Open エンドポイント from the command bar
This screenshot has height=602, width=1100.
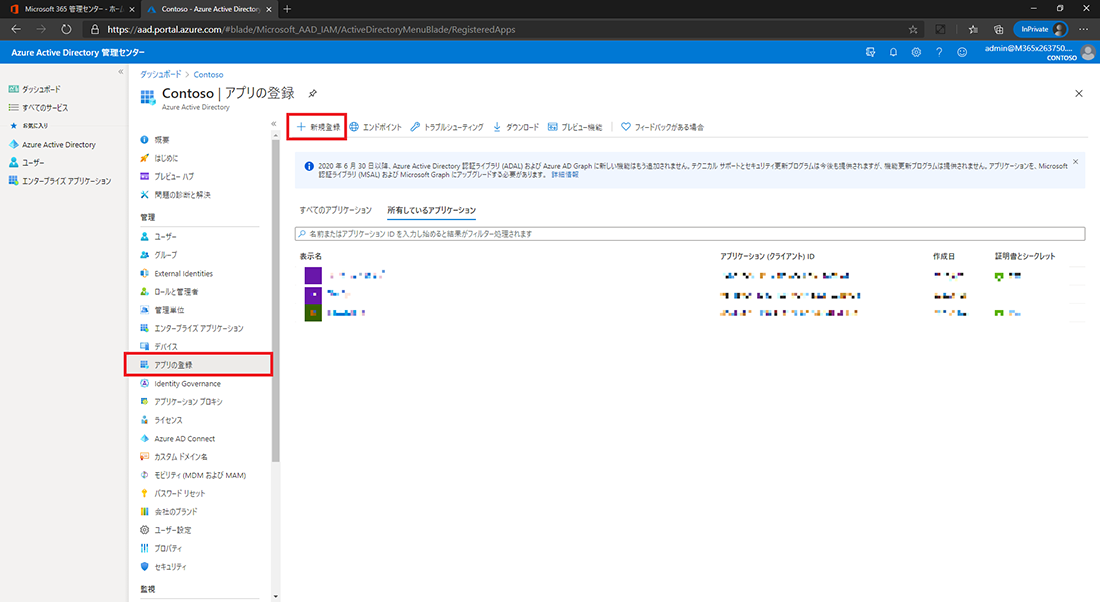[x=375, y=127]
